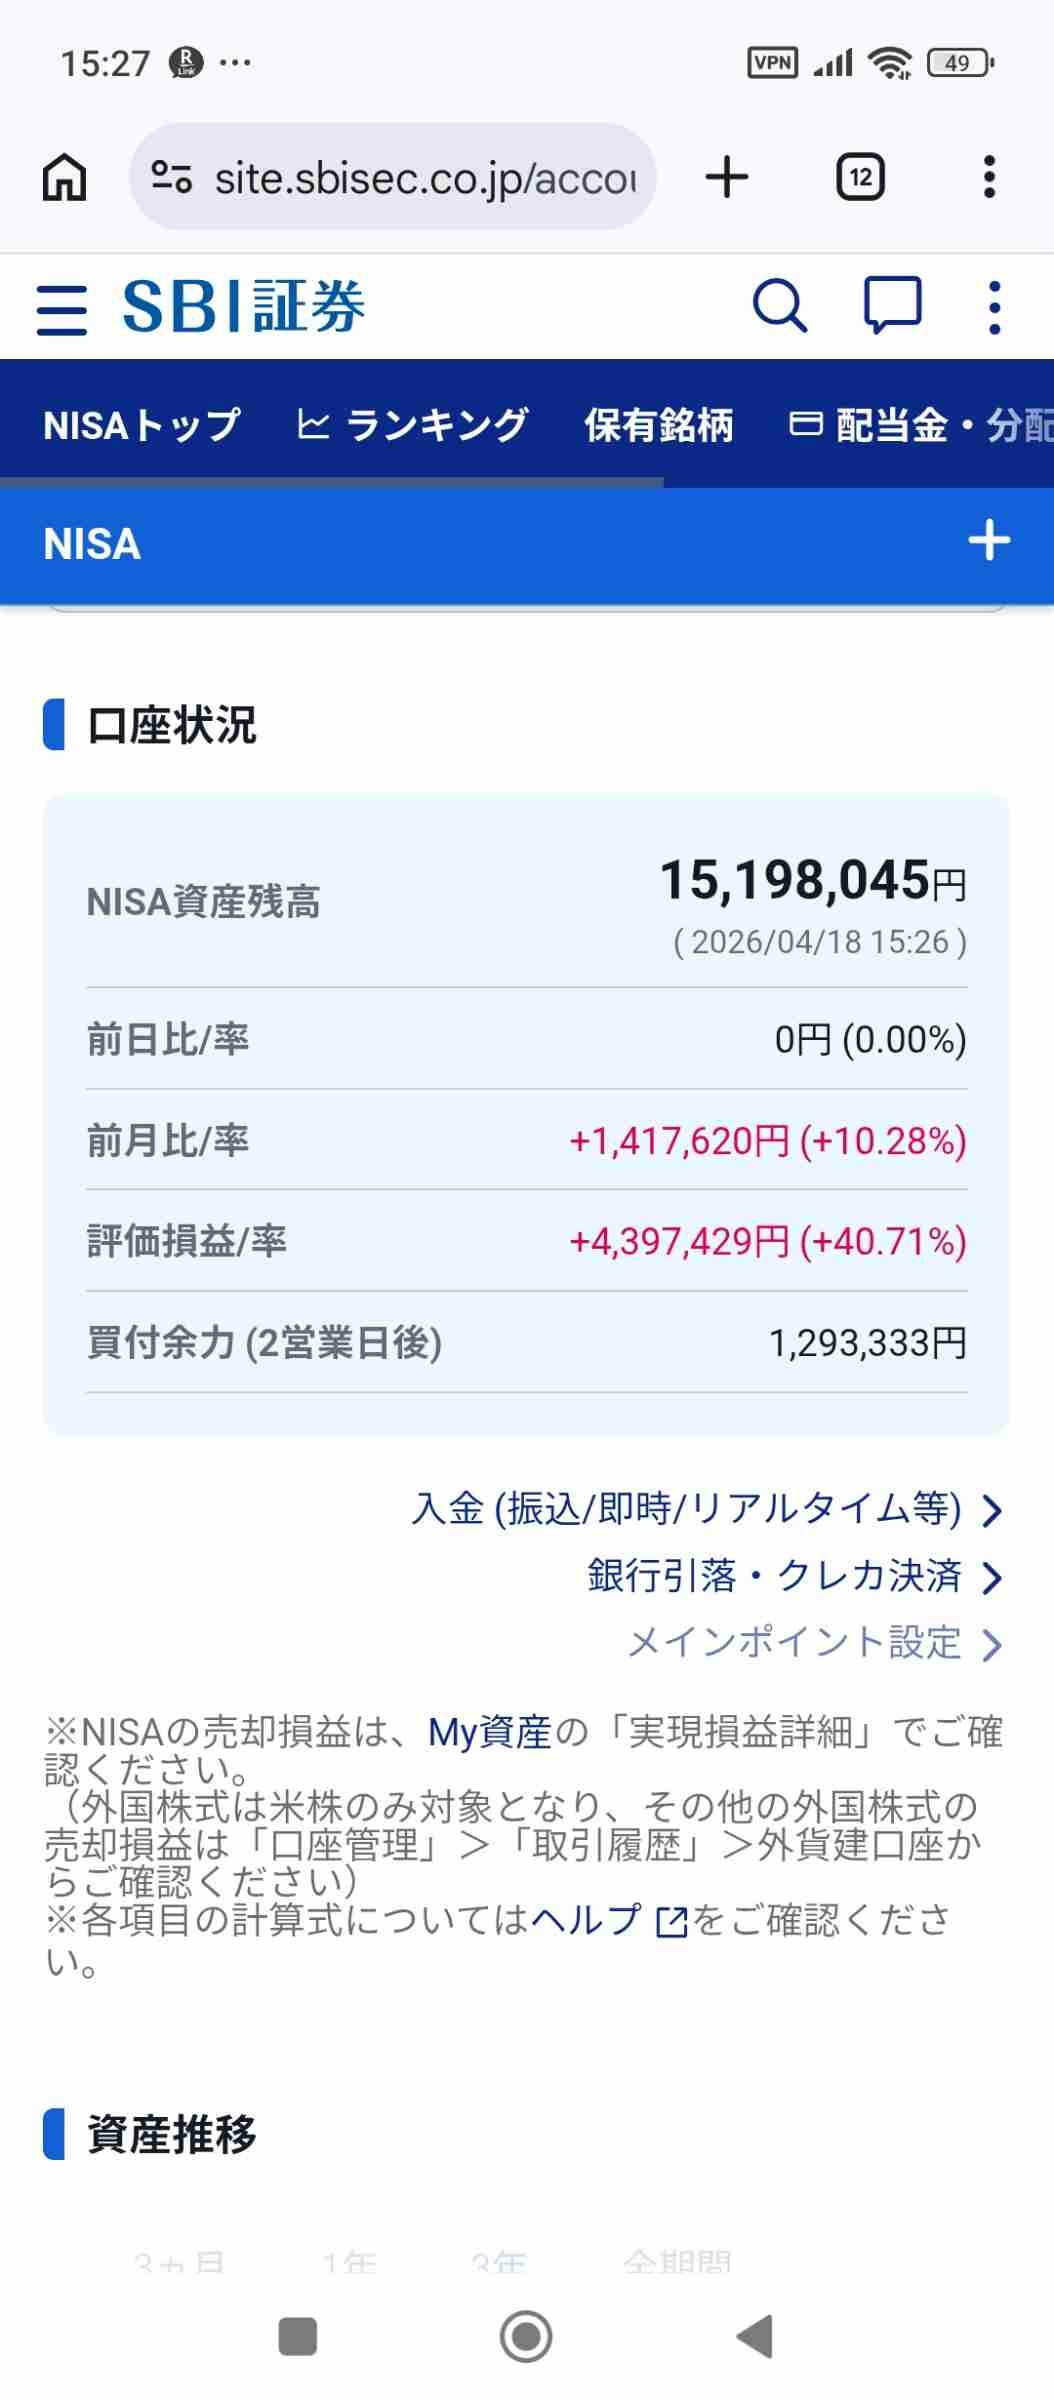The image size is (1054, 2400).
Task: Expand the NISA section plus button
Action: click(x=989, y=541)
